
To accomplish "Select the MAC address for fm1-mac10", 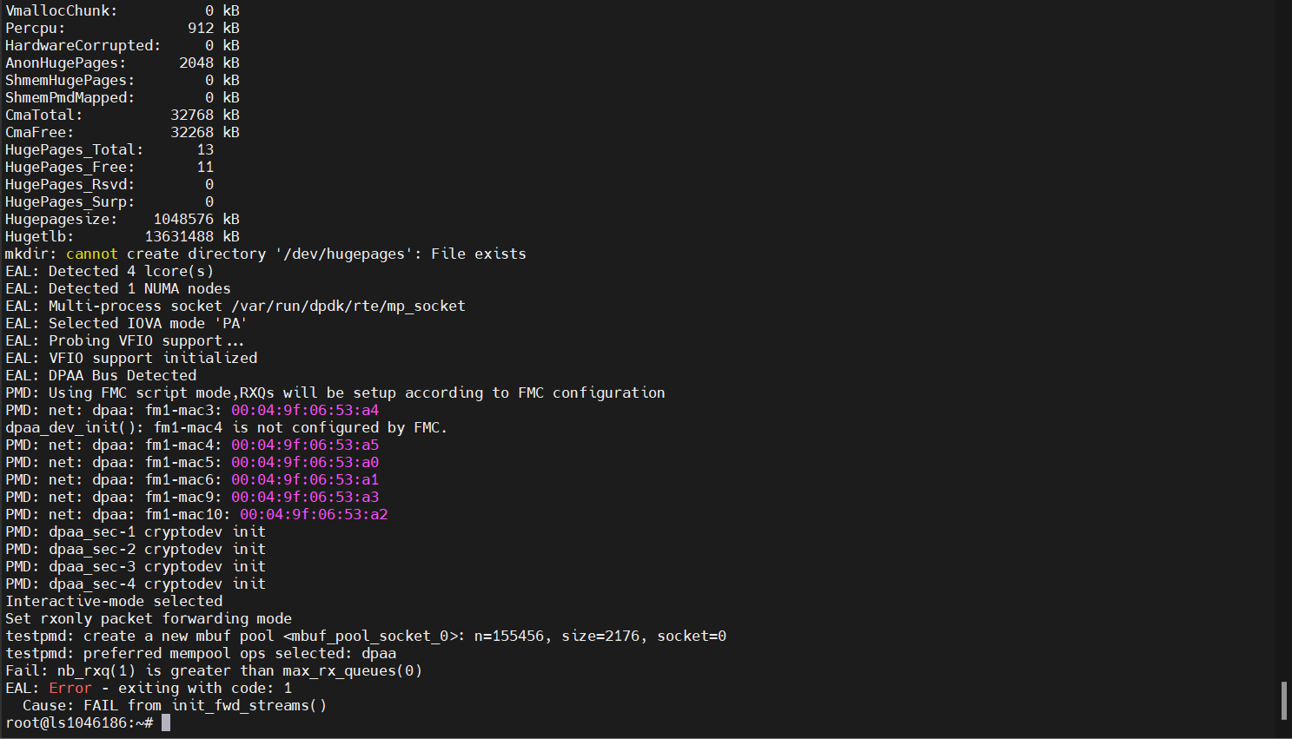I will coord(312,514).
